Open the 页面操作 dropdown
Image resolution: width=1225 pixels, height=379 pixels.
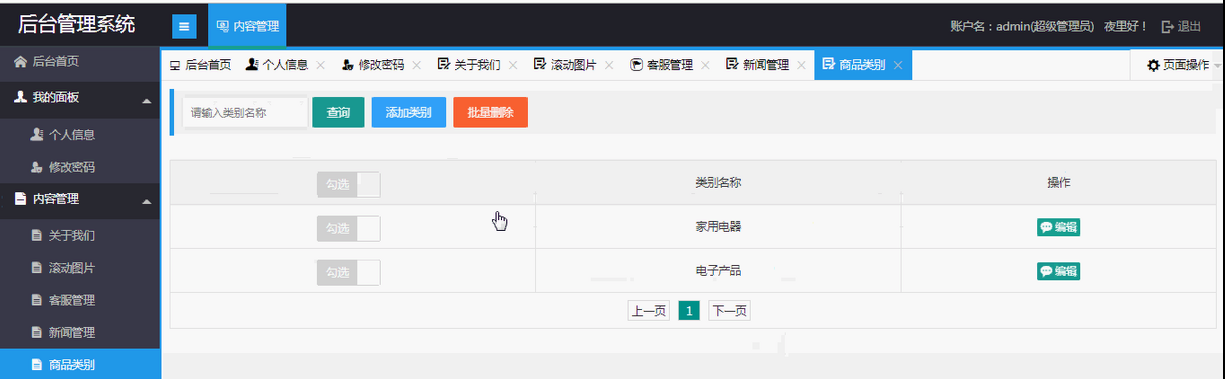(1178, 65)
